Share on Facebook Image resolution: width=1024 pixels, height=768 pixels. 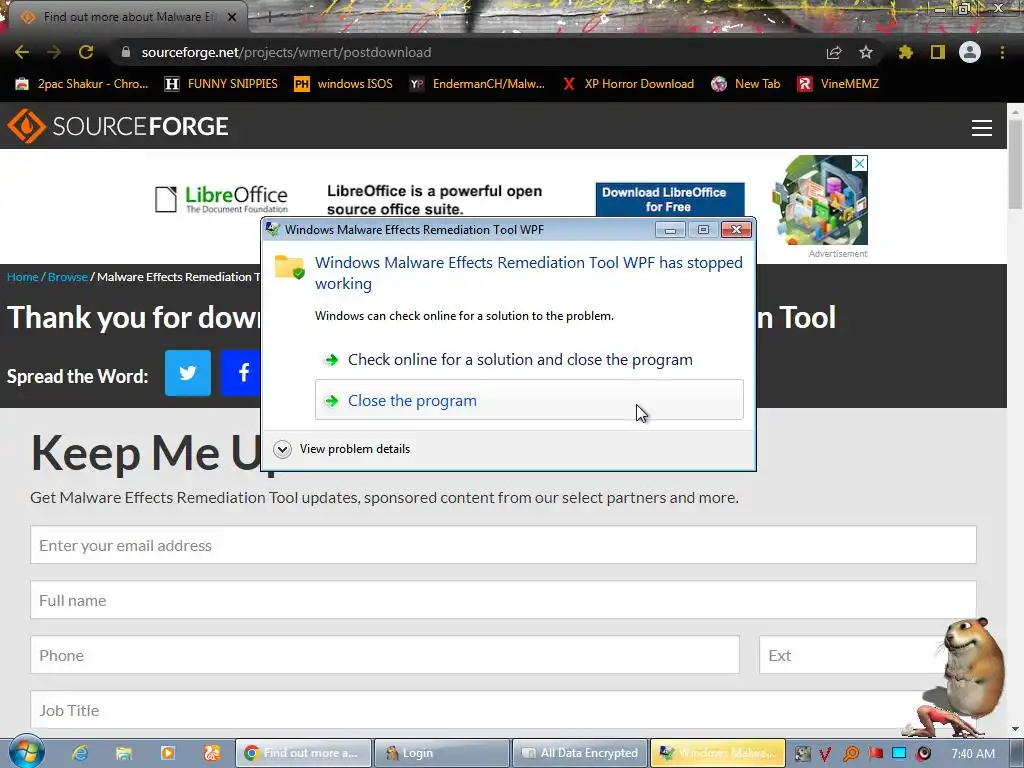click(241, 373)
